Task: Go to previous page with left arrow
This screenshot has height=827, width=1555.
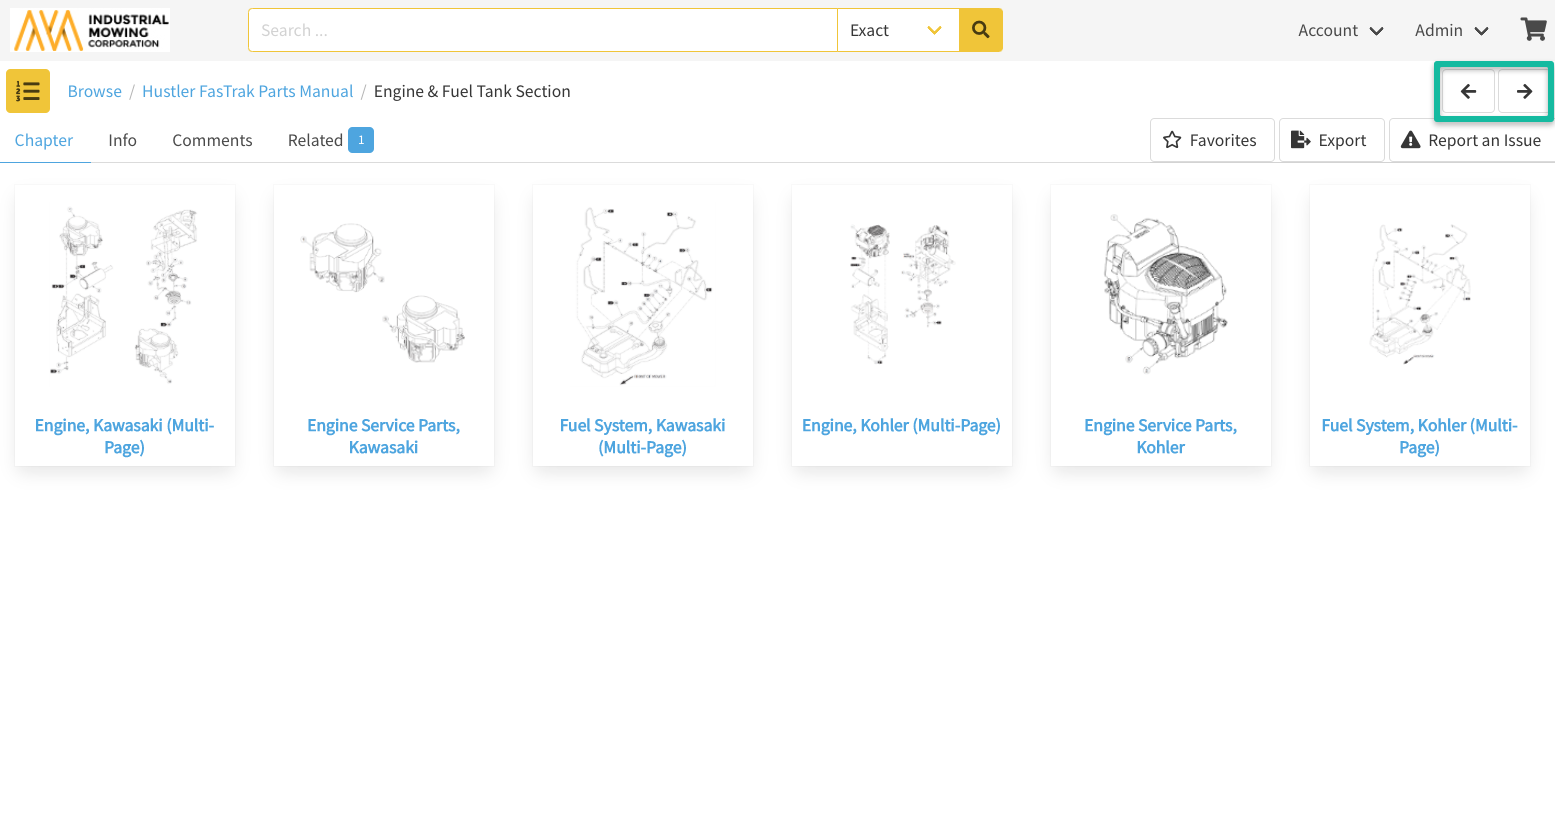Action: (x=1468, y=92)
